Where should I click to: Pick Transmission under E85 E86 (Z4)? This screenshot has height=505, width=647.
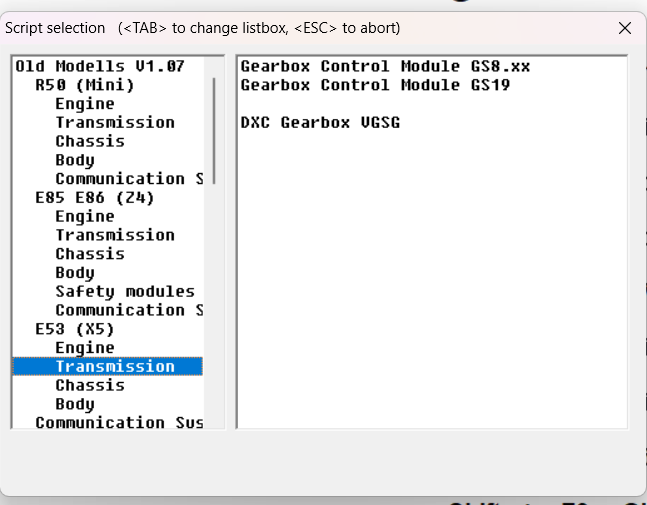click(x=115, y=235)
